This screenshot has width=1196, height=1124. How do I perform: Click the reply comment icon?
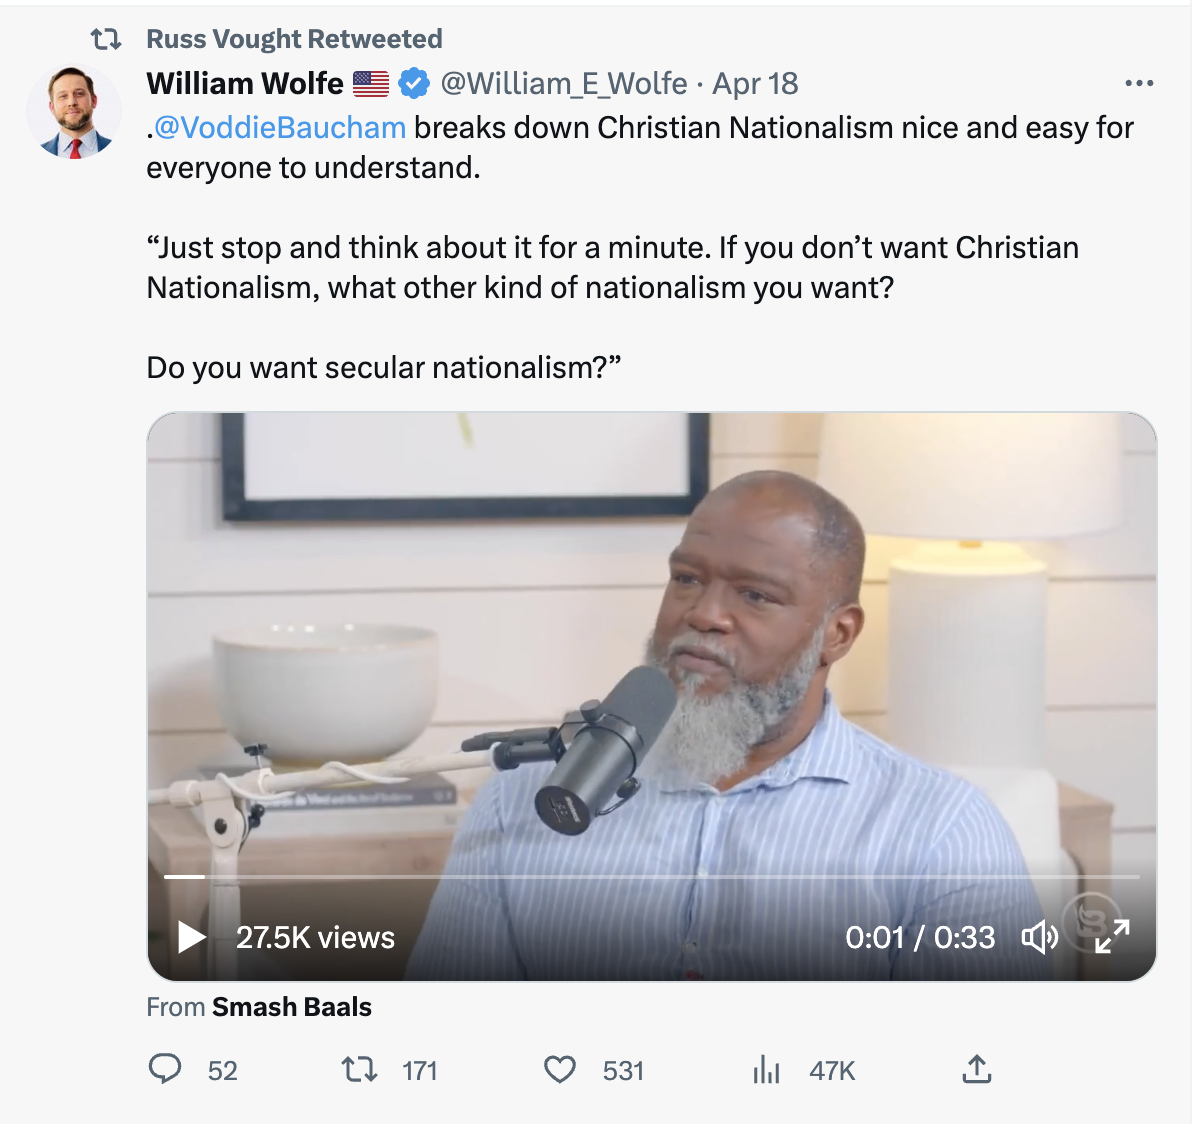pyautogui.click(x=165, y=1069)
